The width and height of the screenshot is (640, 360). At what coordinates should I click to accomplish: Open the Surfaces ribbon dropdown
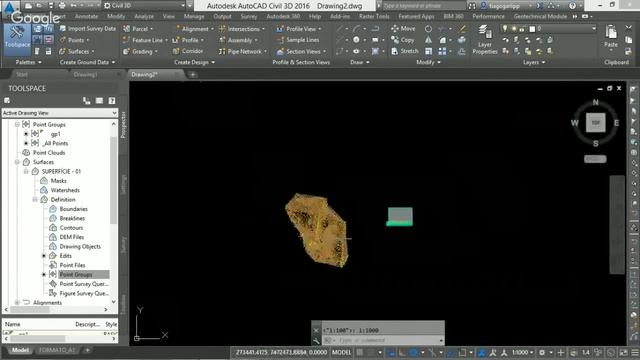point(77,51)
